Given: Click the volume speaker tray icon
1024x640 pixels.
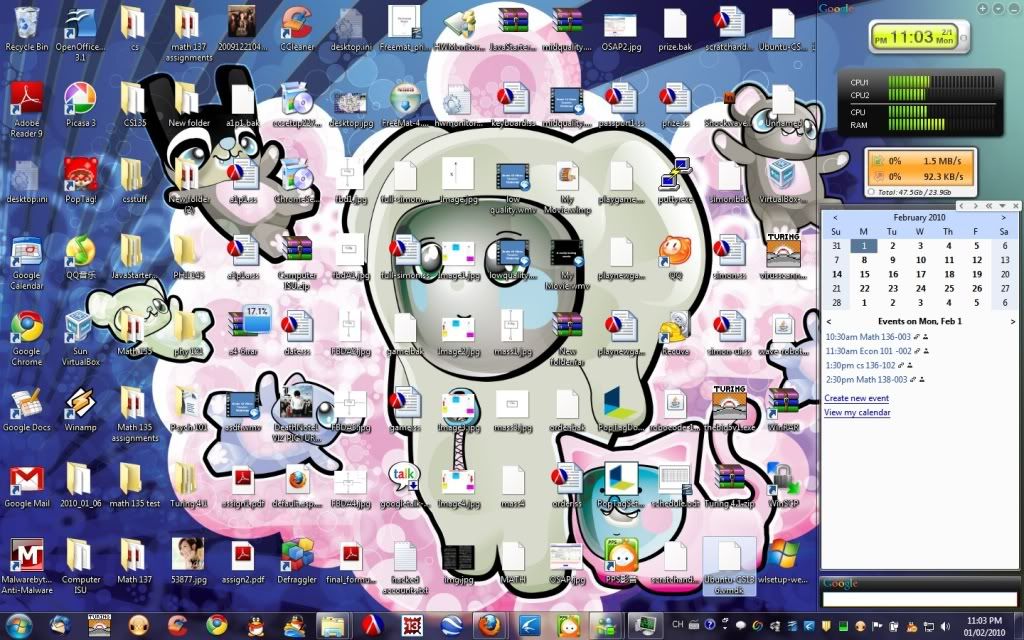Looking at the screenshot, I should [945, 626].
